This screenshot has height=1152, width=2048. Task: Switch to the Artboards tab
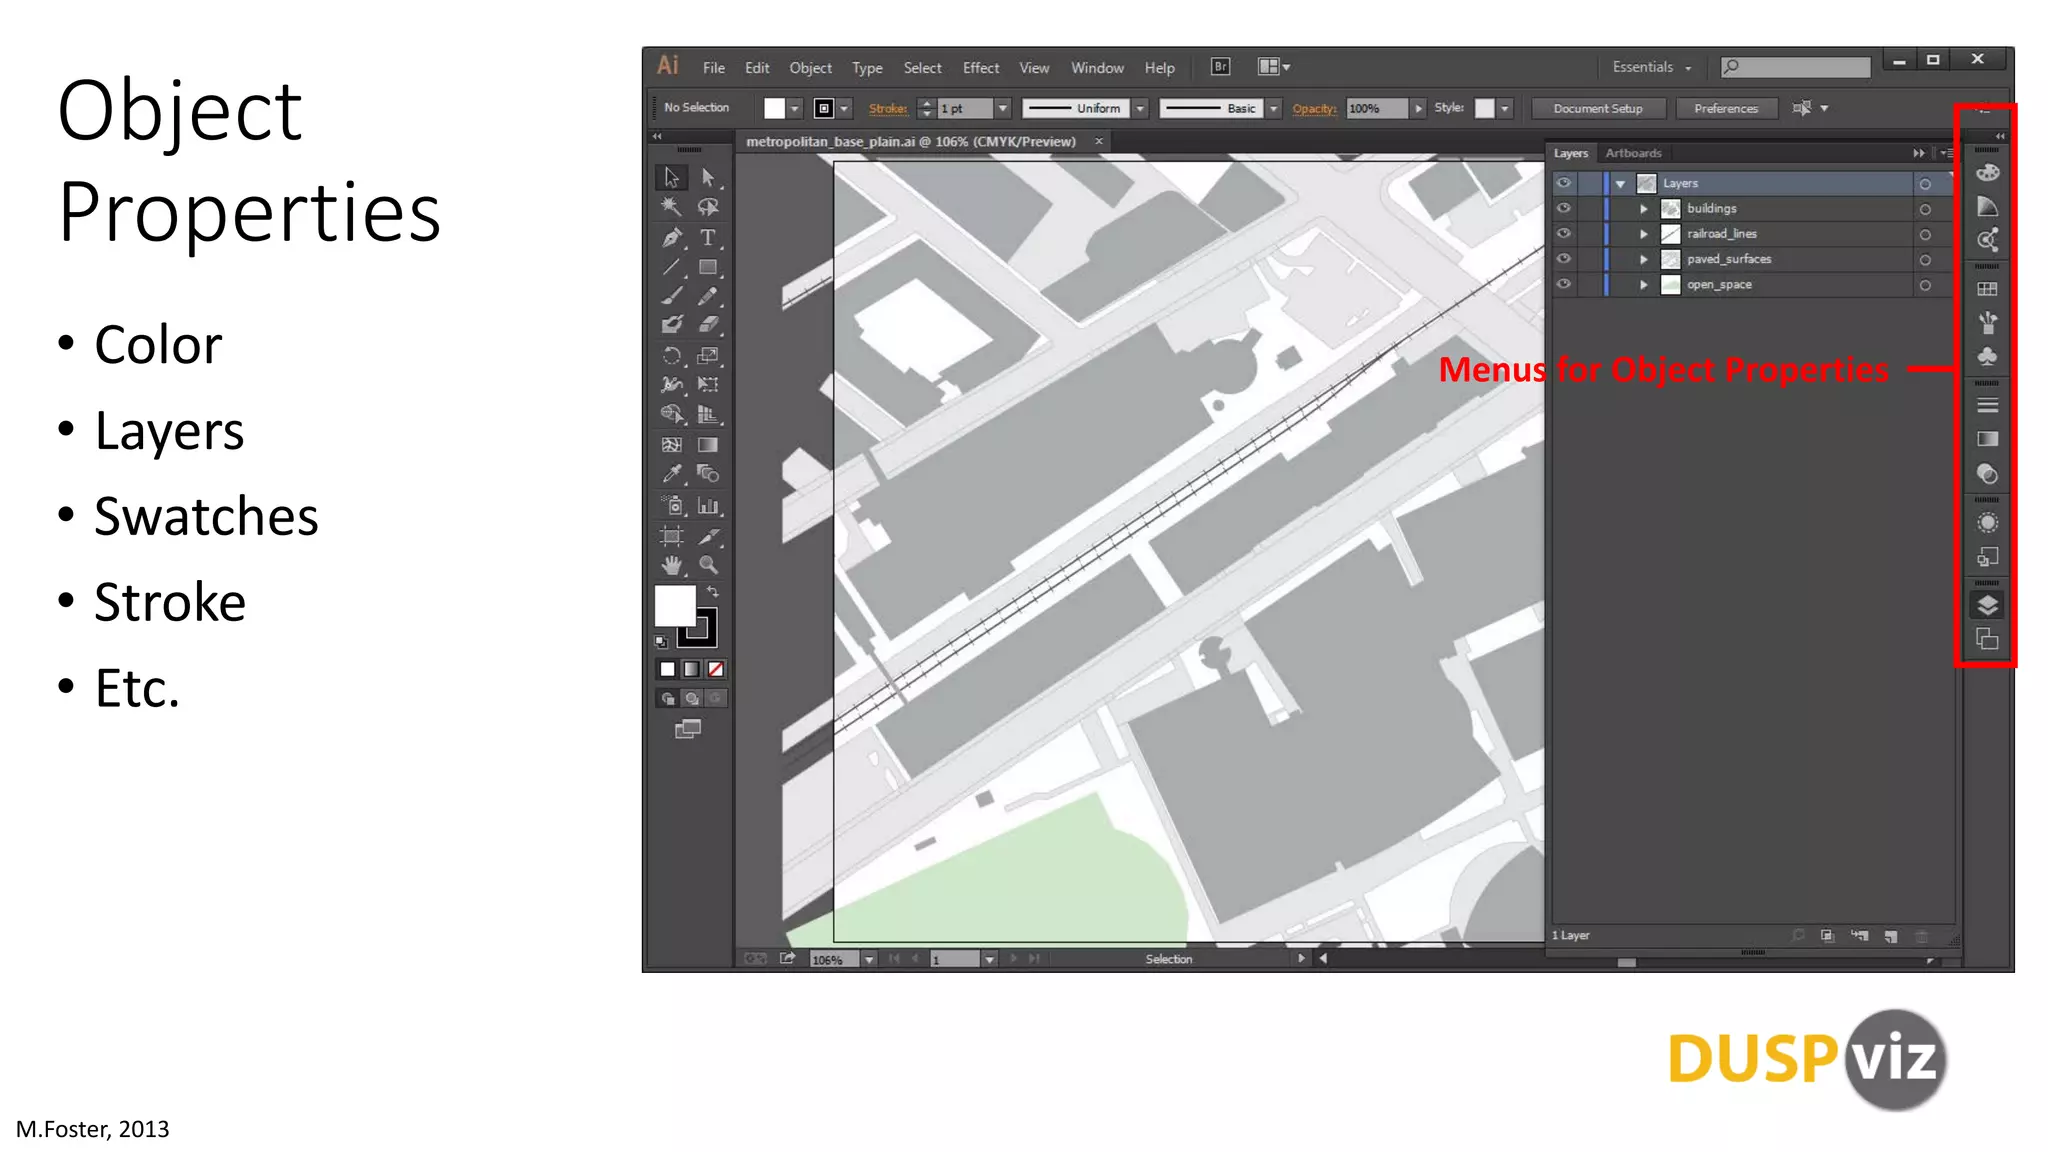click(1633, 153)
